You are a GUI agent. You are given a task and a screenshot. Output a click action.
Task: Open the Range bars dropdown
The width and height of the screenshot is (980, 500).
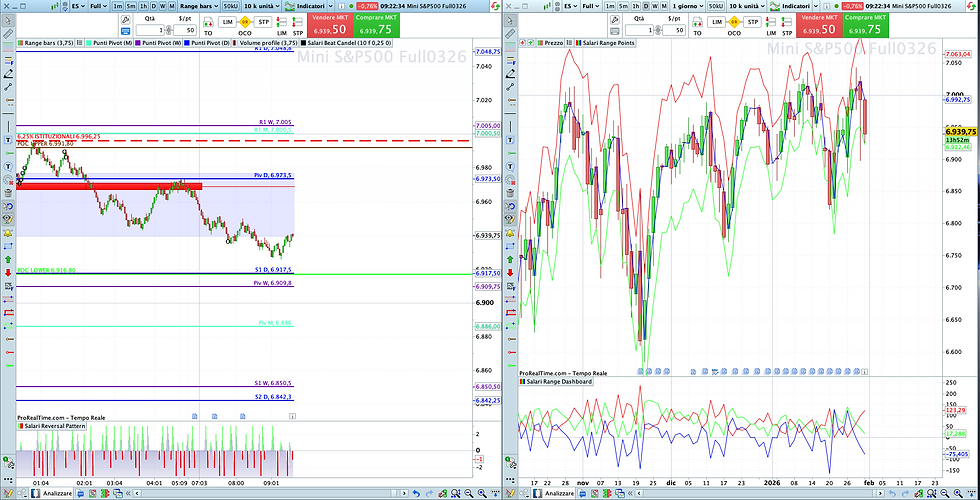199,6
